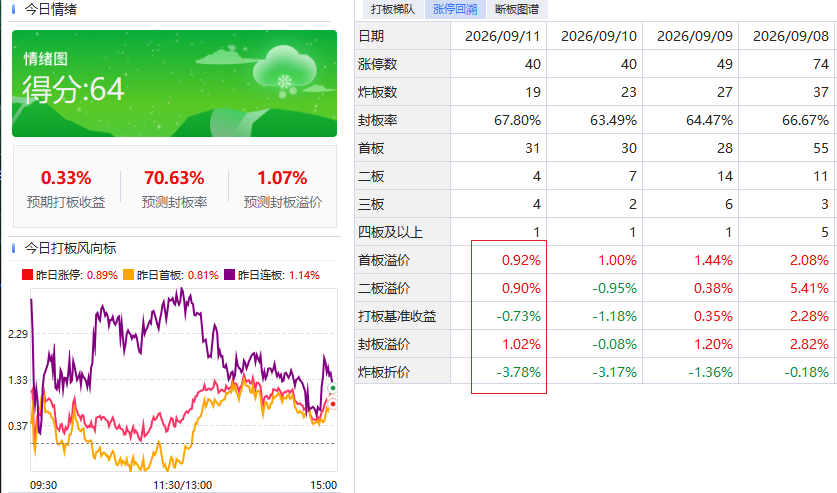Click the green end-of-line marker dot
This screenshot has width=837, height=493.
[x=333, y=387]
